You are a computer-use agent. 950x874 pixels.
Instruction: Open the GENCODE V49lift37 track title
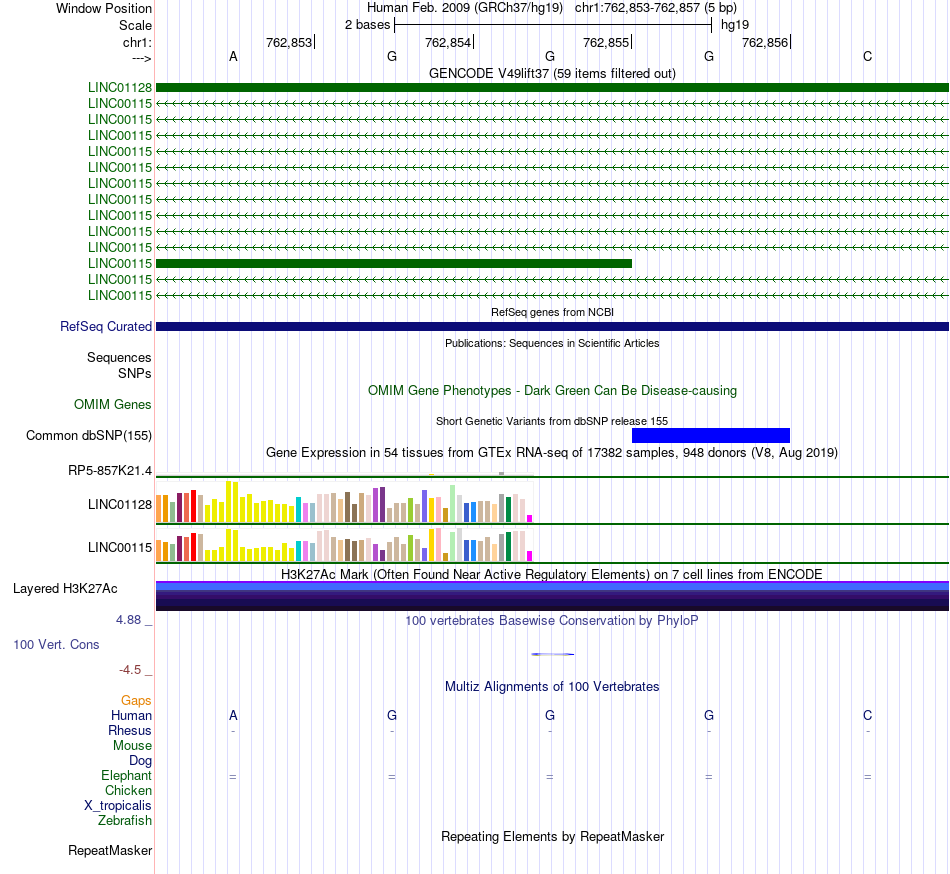click(552, 73)
